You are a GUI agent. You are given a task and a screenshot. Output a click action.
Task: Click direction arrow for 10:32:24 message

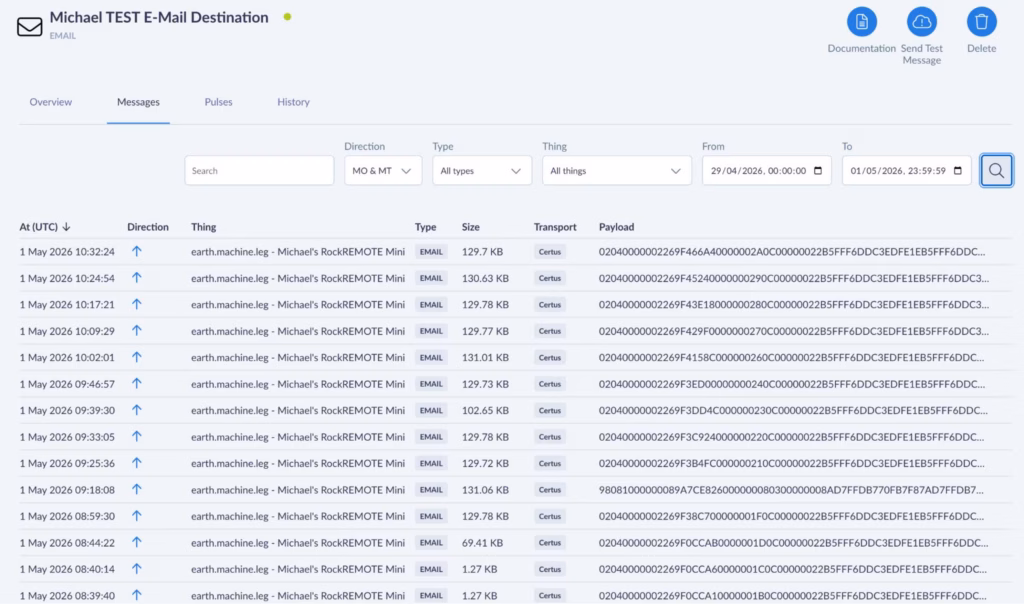(x=136, y=251)
